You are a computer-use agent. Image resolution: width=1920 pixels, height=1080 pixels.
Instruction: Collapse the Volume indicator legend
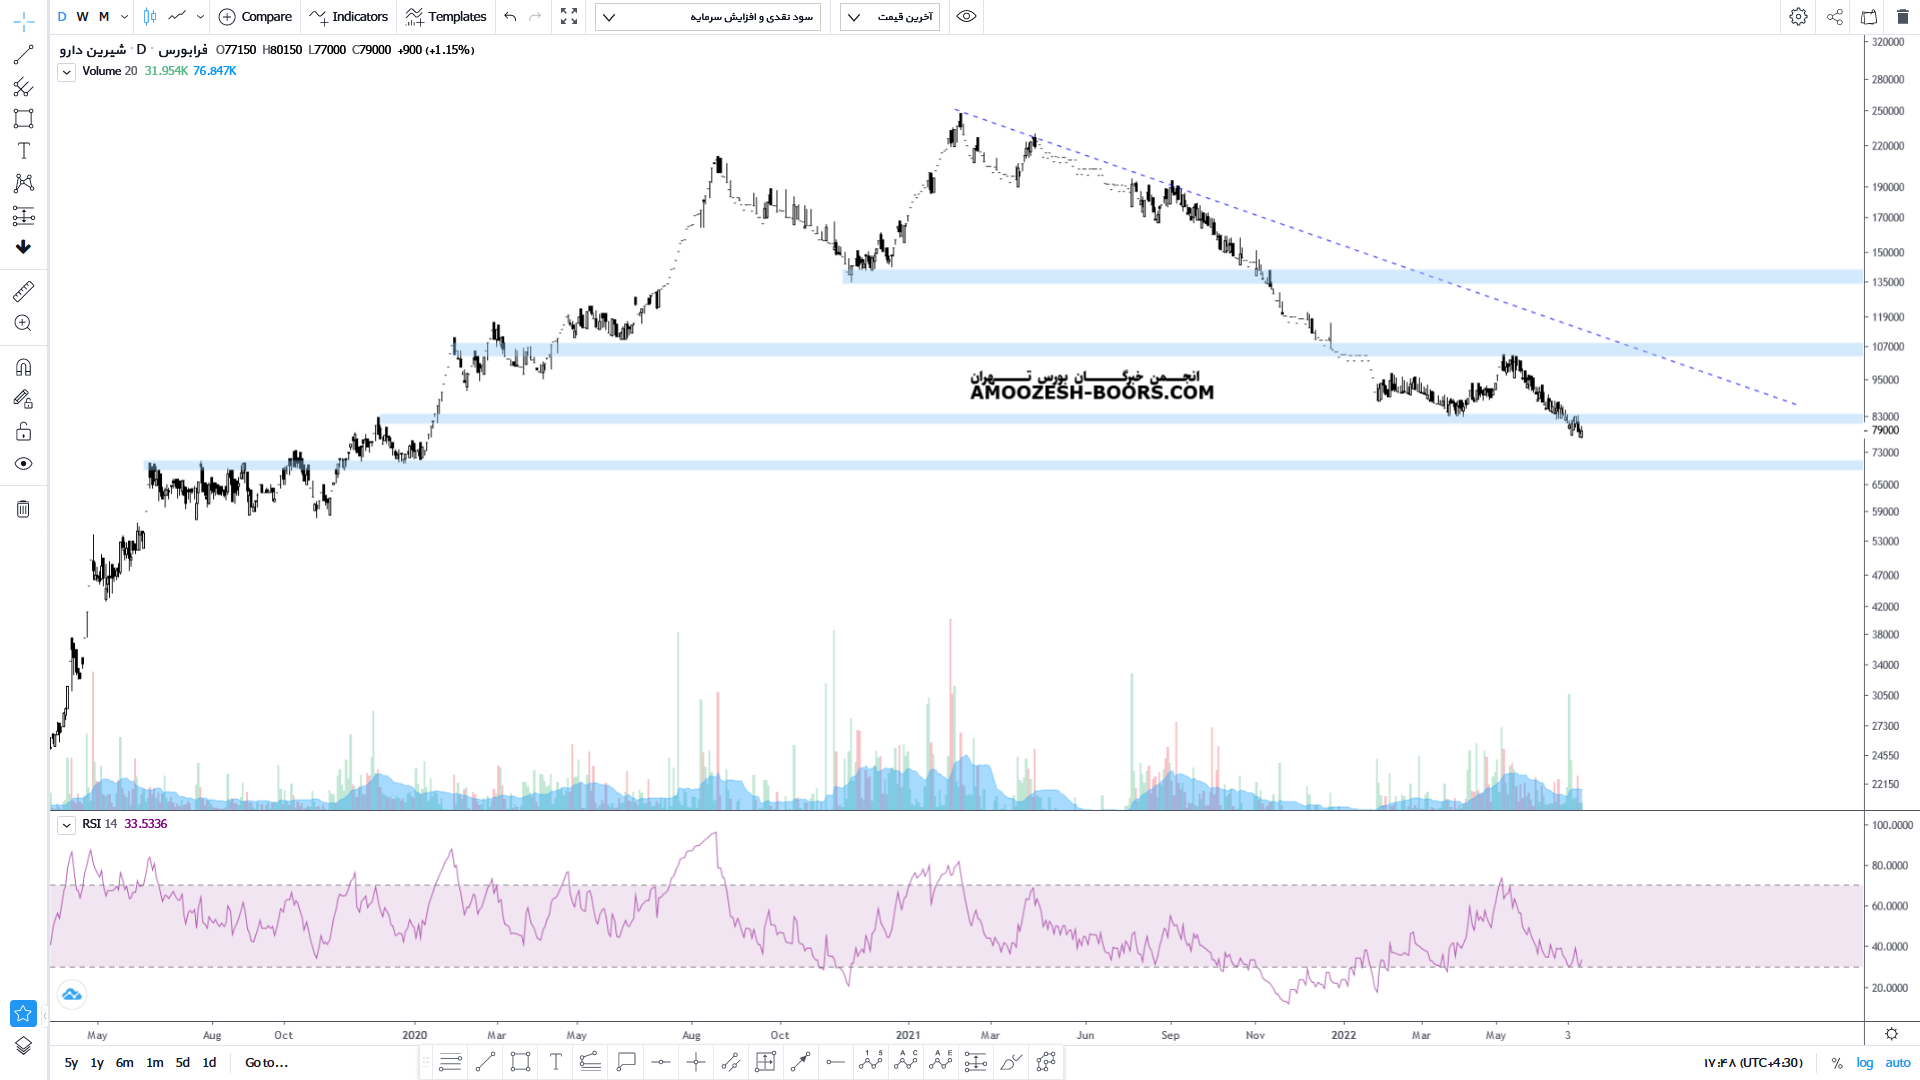(x=66, y=72)
